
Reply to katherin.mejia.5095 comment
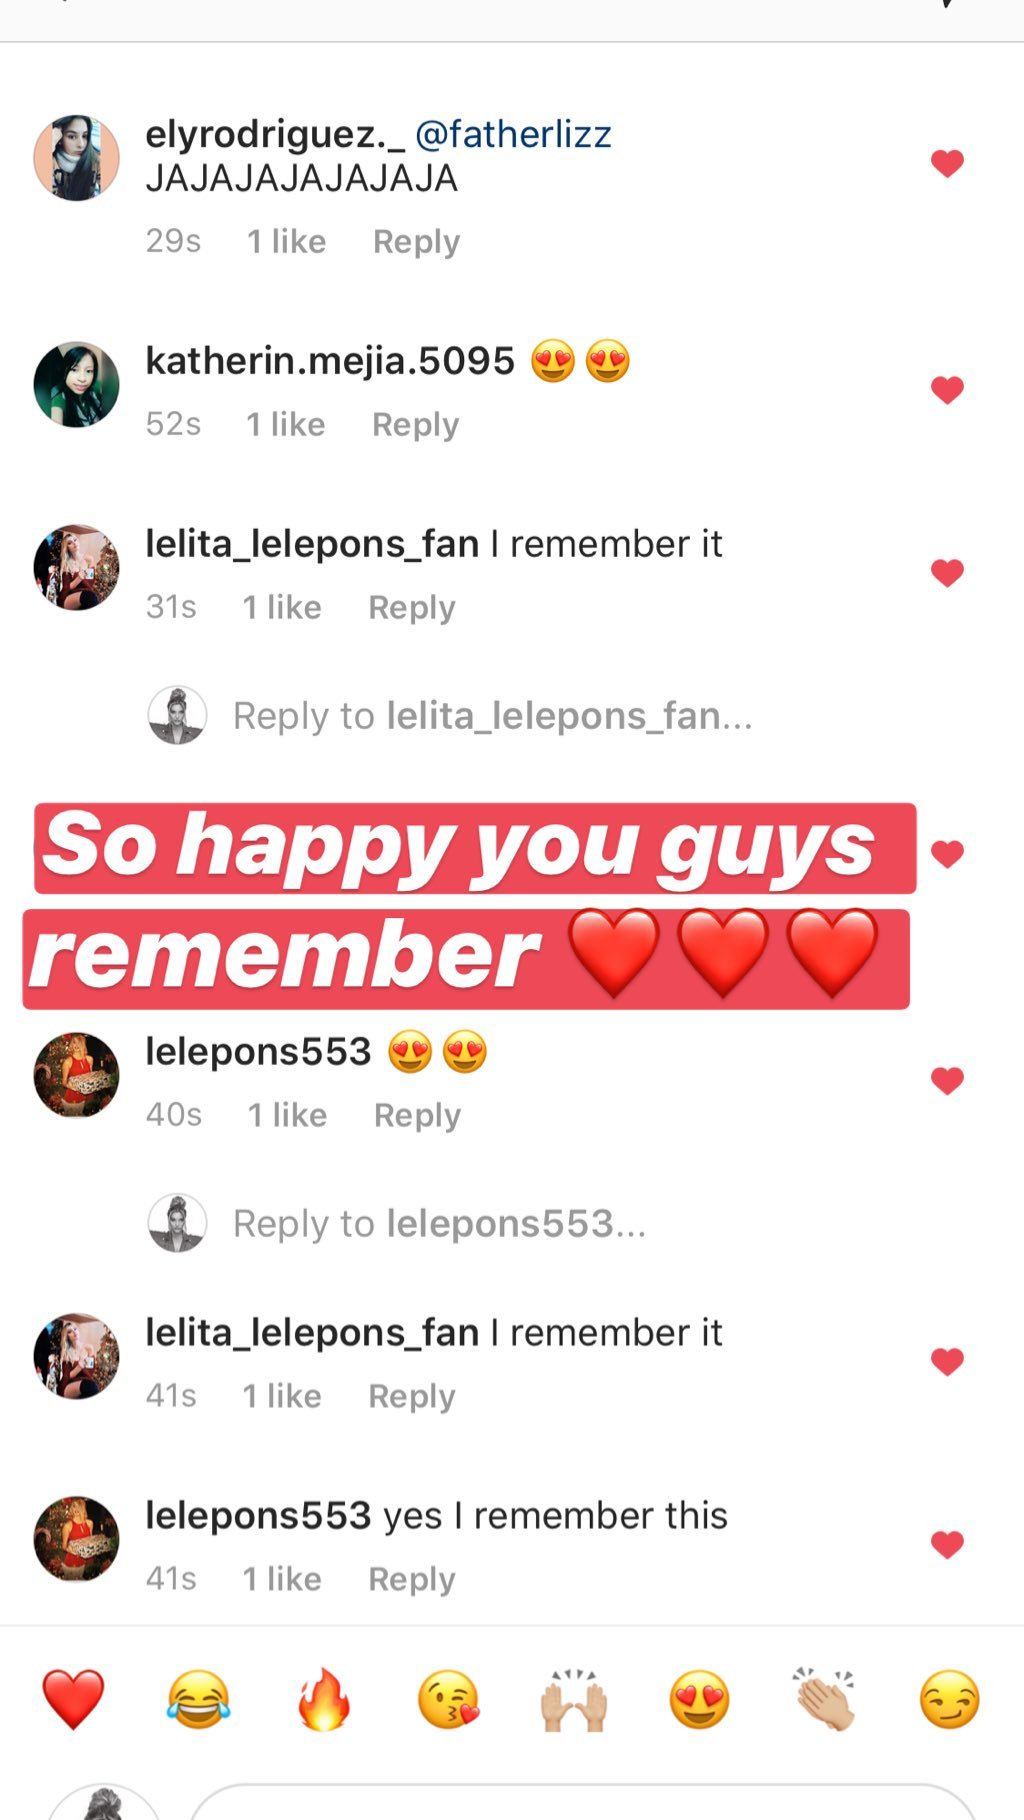(x=415, y=425)
